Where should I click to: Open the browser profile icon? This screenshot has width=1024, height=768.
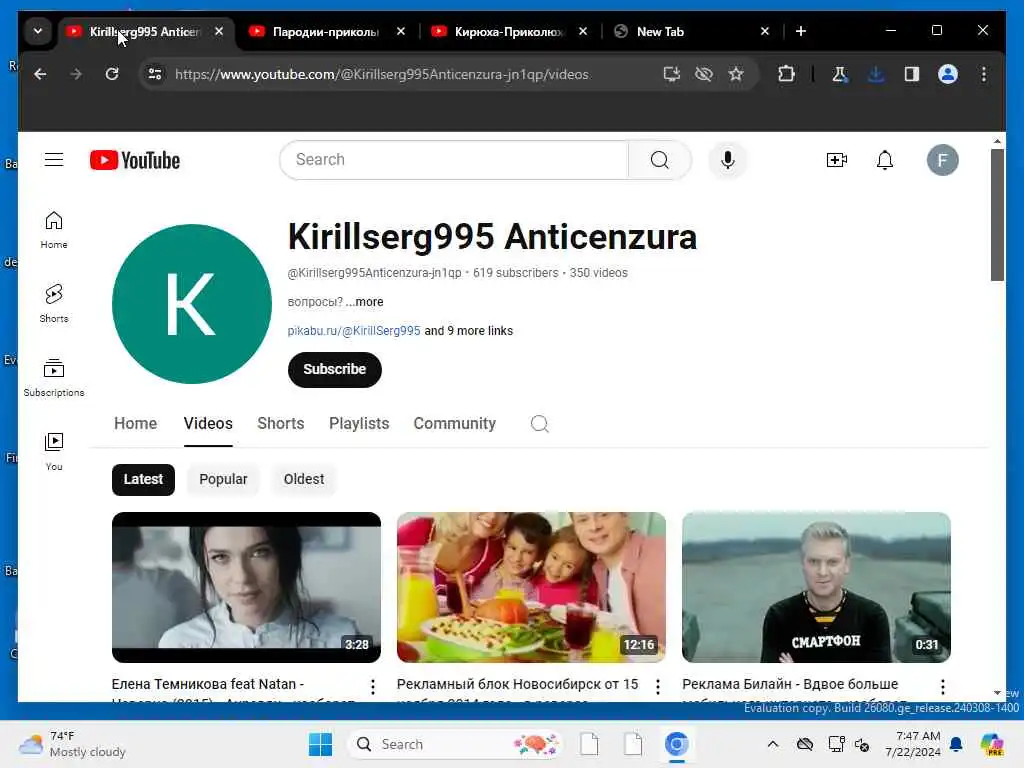tap(948, 74)
